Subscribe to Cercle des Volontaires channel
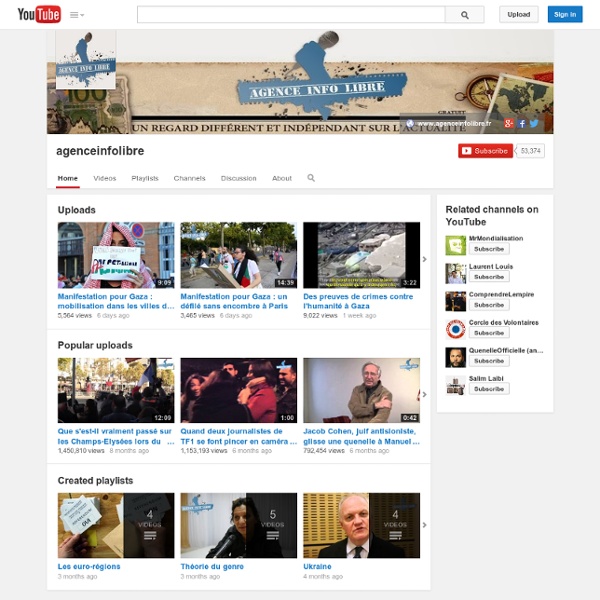Image resolution: width=600 pixels, height=600 pixels. (489, 333)
